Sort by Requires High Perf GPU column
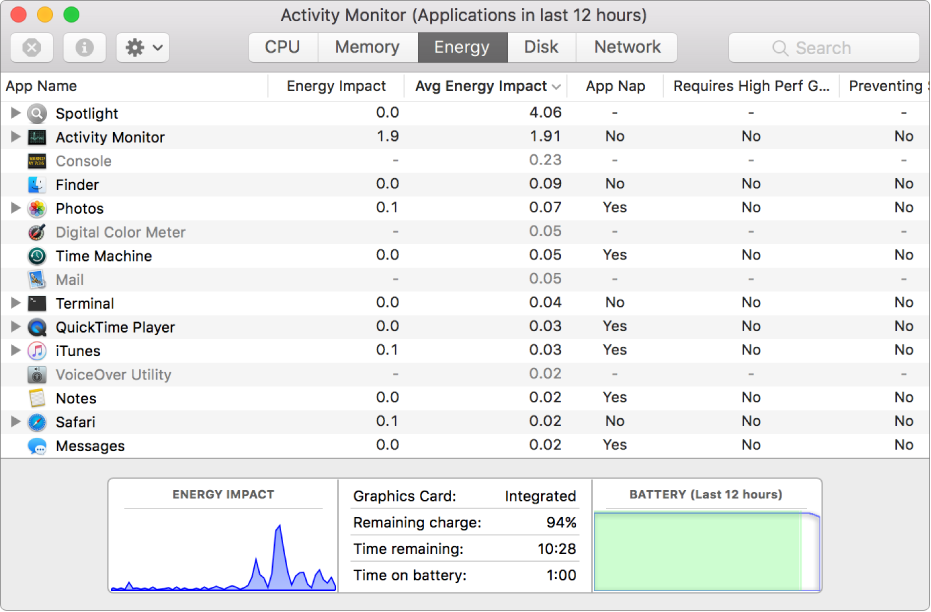Screen dimensions: 931x612 [751, 86]
